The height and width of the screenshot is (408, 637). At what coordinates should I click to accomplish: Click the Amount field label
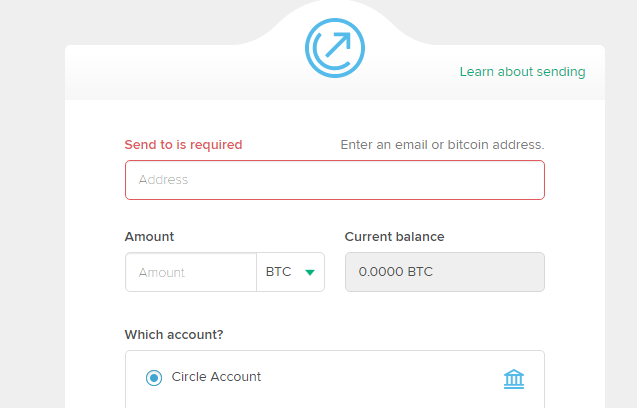tap(149, 237)
